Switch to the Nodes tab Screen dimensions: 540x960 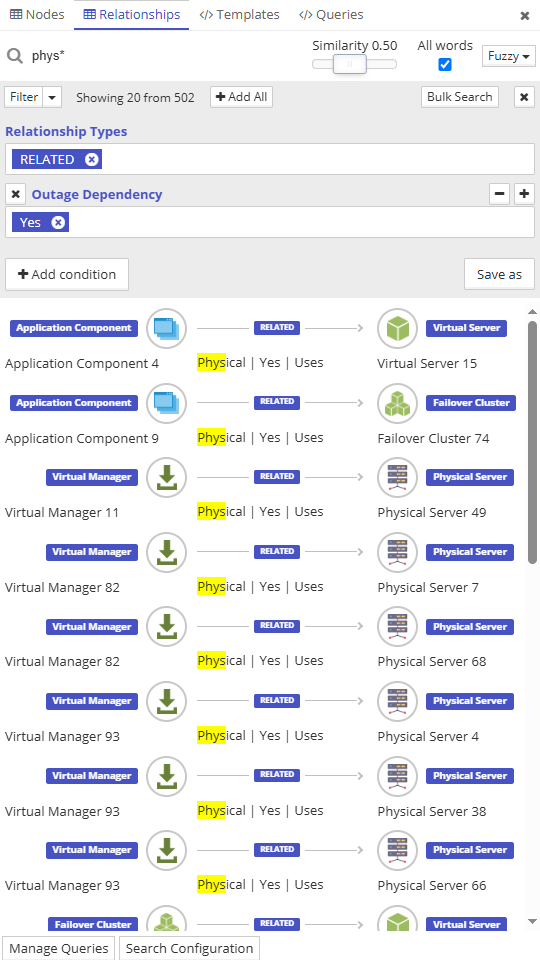tap(37, 15)
